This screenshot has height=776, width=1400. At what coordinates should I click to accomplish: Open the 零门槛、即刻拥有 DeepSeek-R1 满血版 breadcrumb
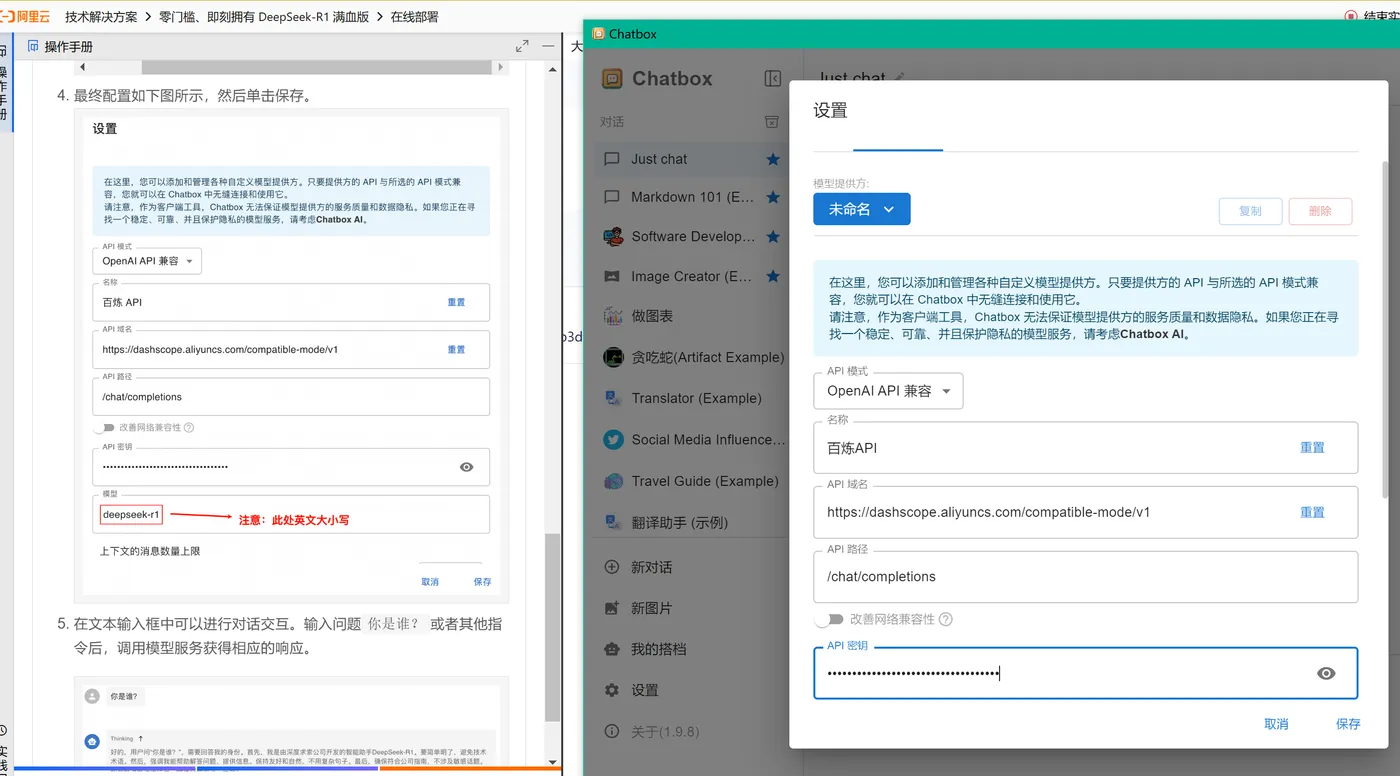pyautogui.click(x=265, y=17)
